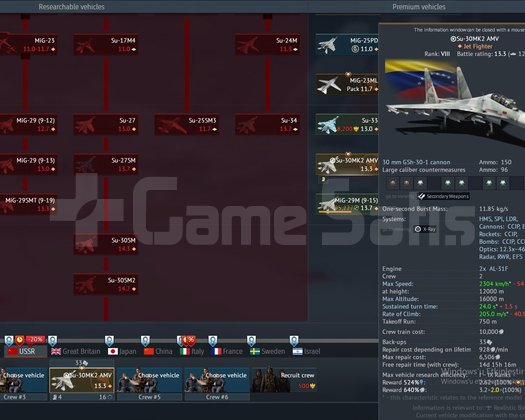Screen dimensions: 525x420
Task: Switch to the Israel nation tab
Action: (x=306, y=351)
